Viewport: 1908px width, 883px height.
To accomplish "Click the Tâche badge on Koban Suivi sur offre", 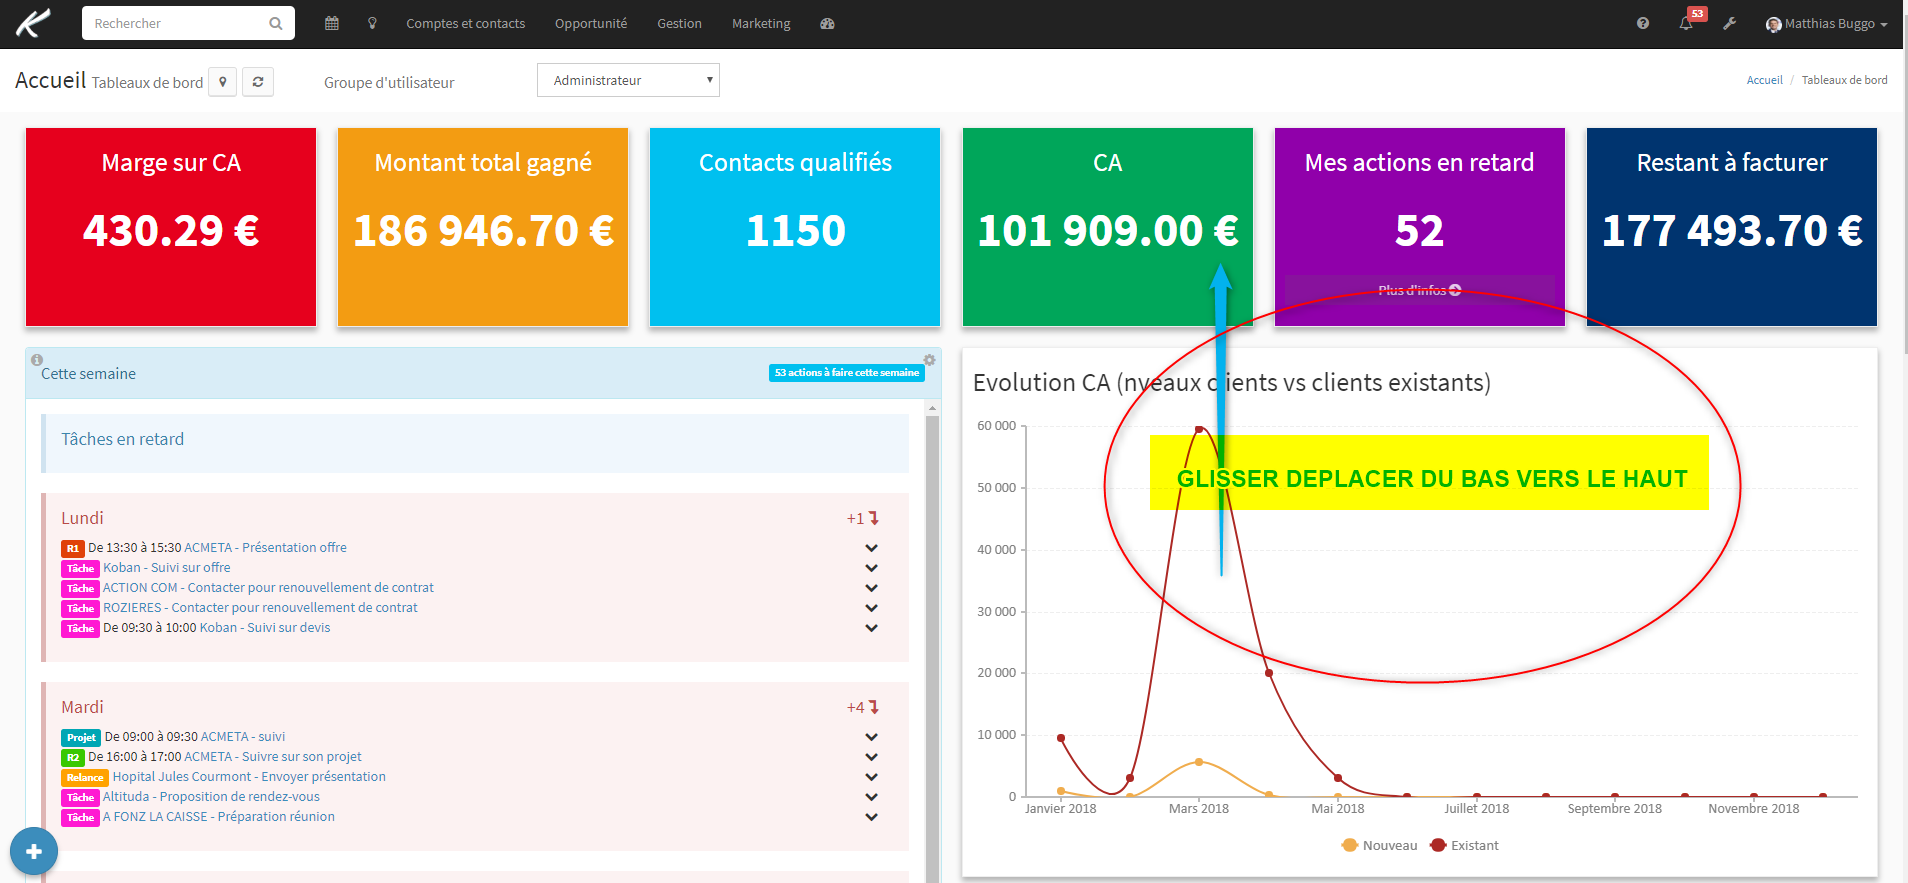I will [80, 568].
